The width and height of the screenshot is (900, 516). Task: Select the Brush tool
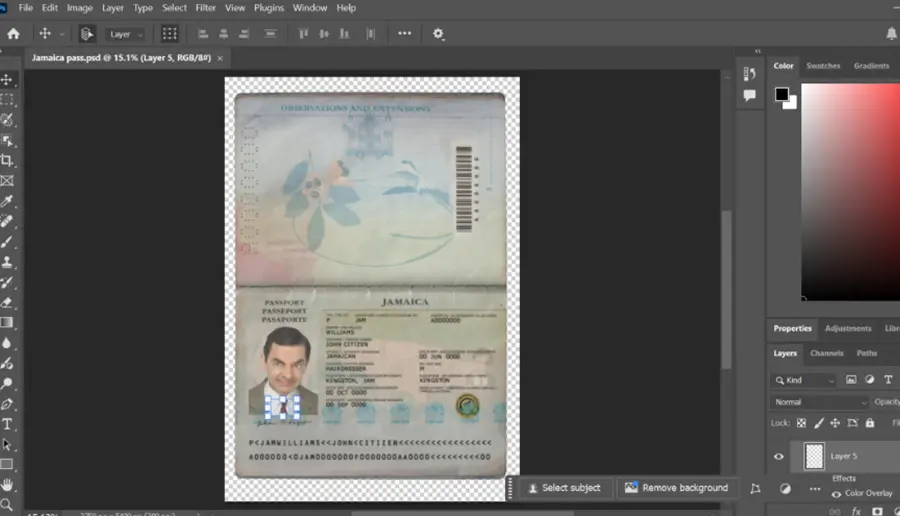tap(7, 242)
